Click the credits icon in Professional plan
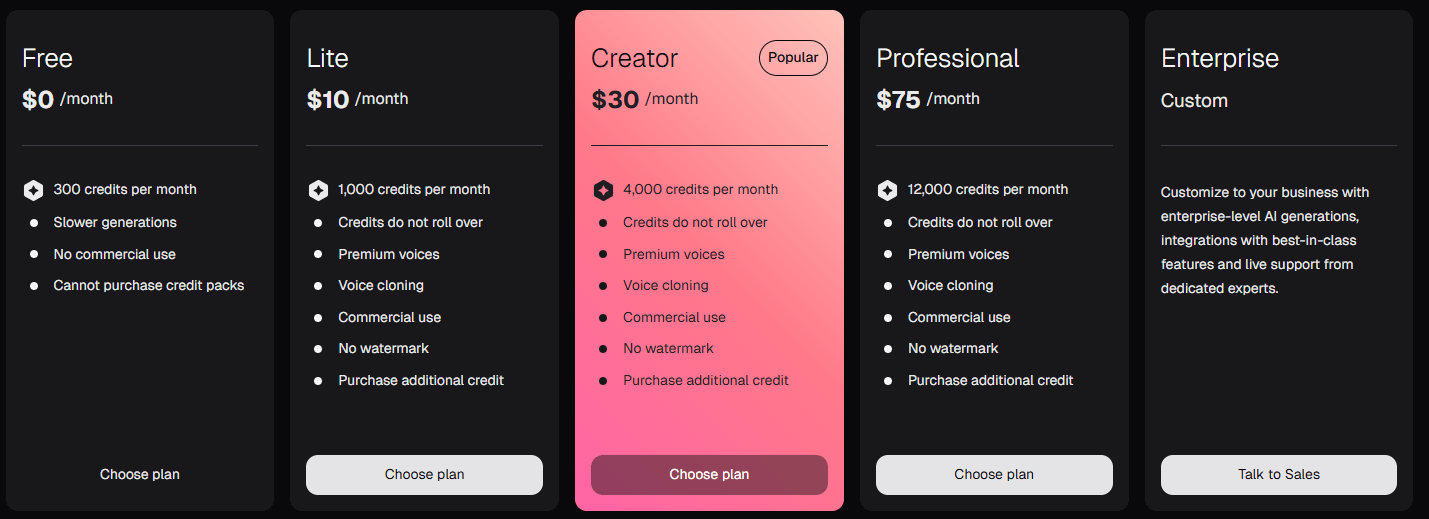The width and height of the screenshot is (1429, 519). coord(887,190)
